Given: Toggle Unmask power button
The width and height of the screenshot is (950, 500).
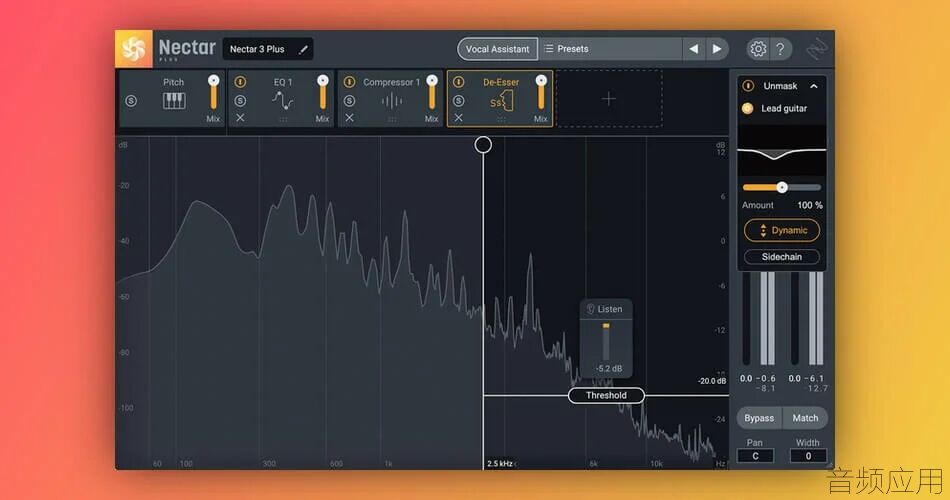Looking at the screenshot, I should [x=748, y=86].
